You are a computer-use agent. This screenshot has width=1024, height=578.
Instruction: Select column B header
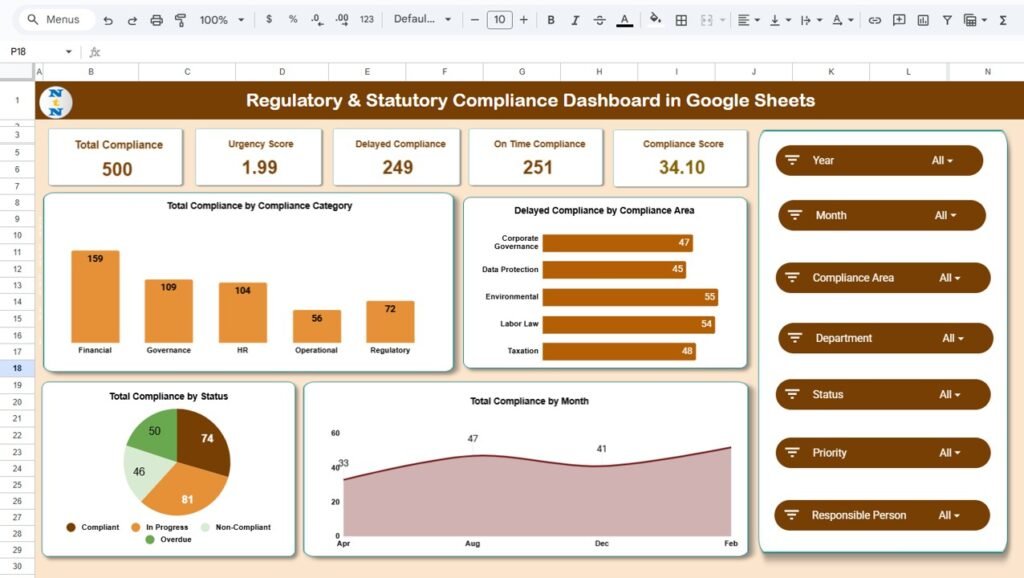pos(91,72)
